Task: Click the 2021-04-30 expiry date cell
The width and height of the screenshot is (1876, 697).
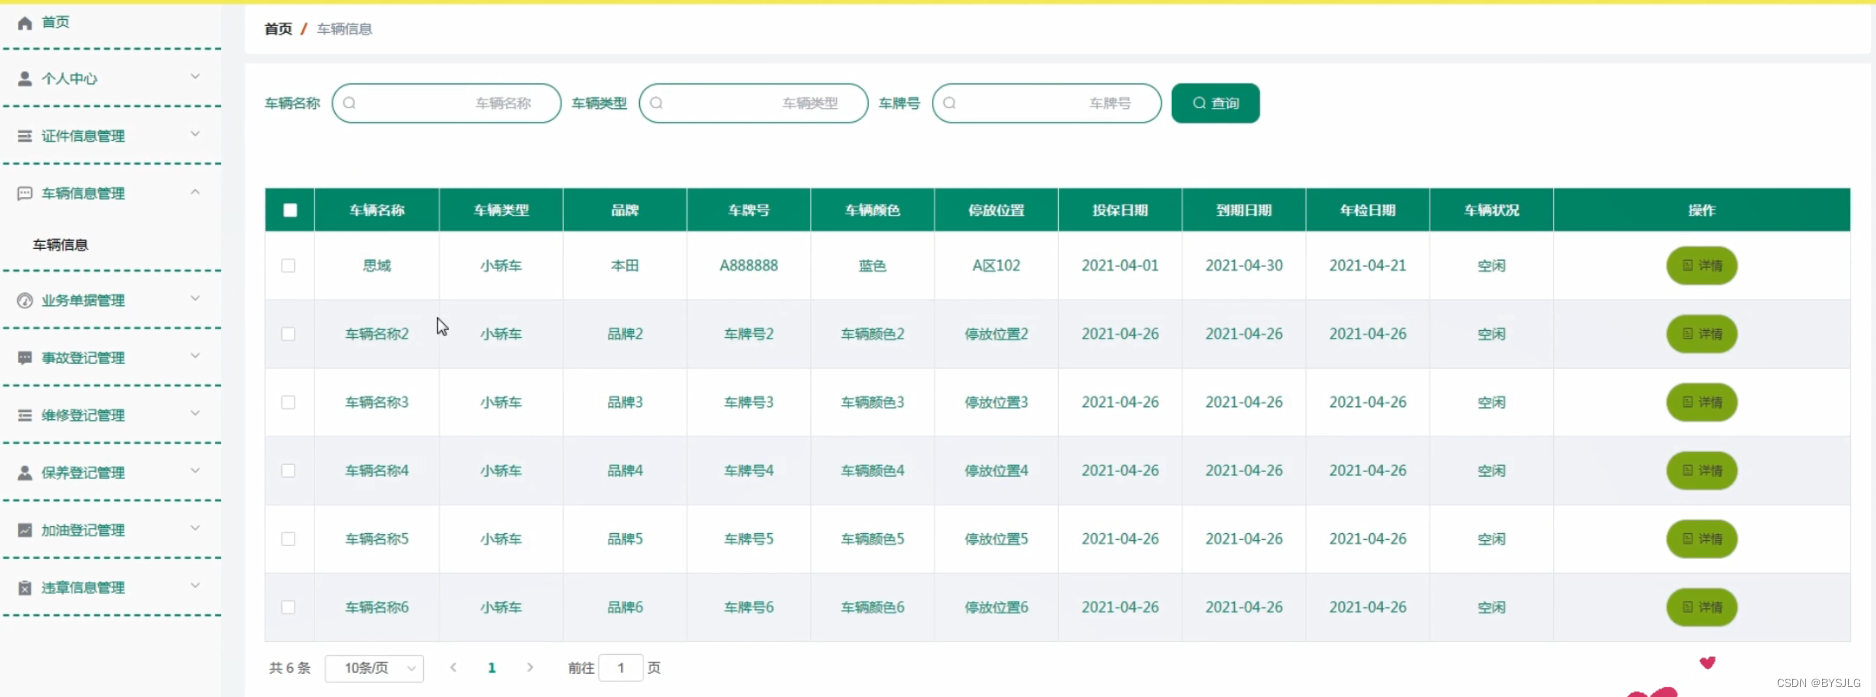Action: tap(1244, 266)
